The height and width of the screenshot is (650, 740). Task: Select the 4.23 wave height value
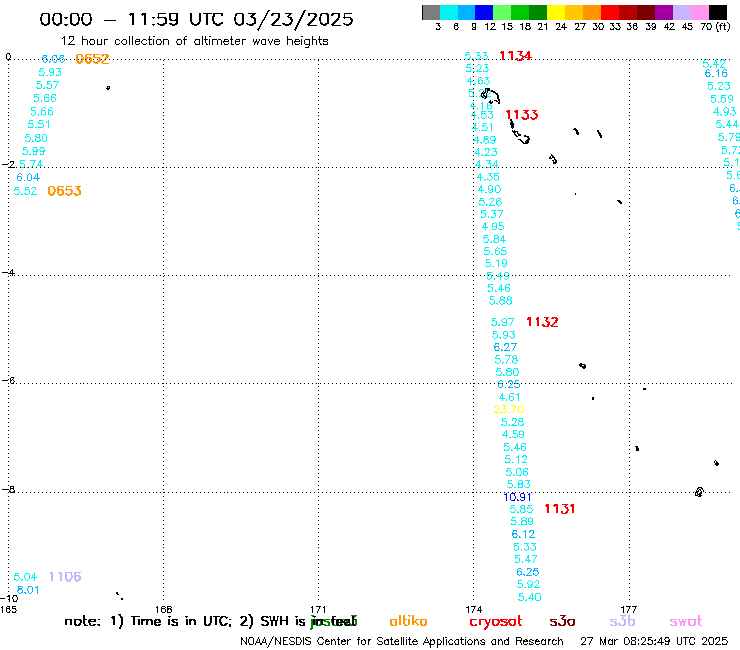point(486,152)
